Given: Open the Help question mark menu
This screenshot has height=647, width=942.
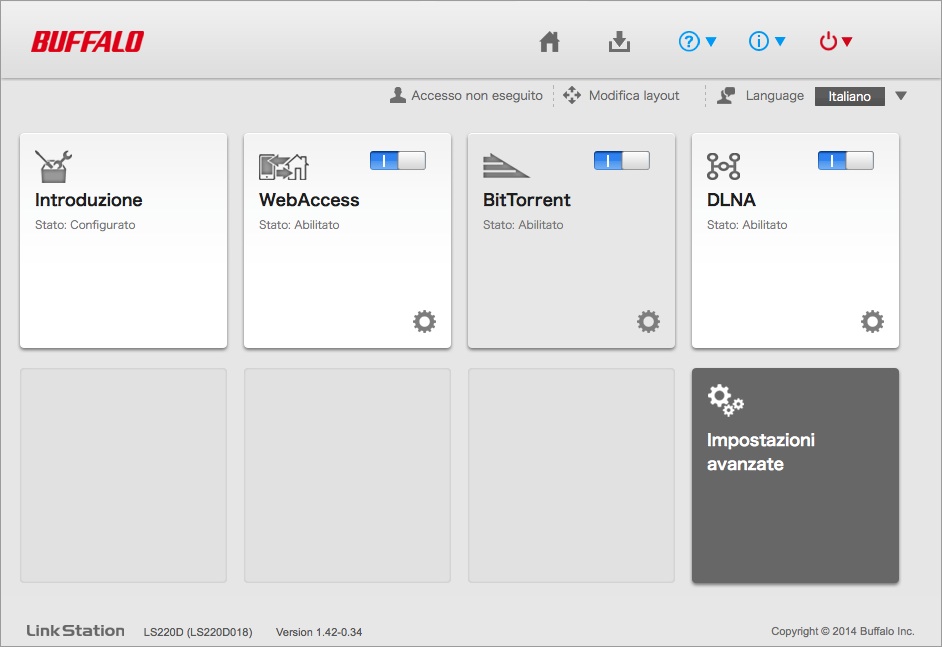Looking at the screenshot, I should coord(697,41).
